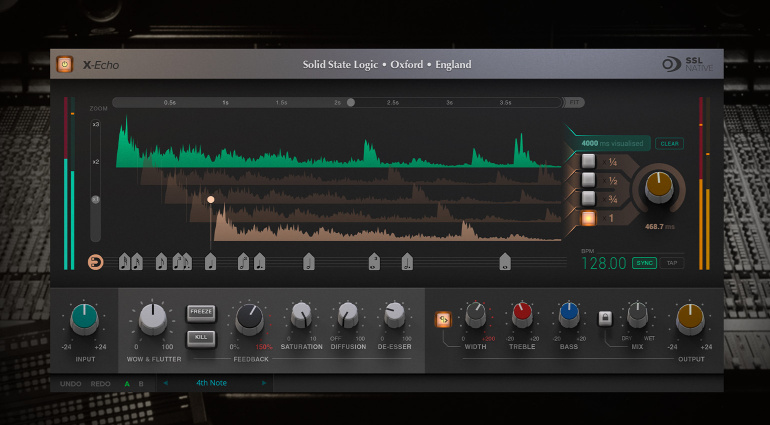Image resolution: width=770 pixels, height=425 pixels.
Task: Switch to the B preset slot
Action: pos(141,384)
